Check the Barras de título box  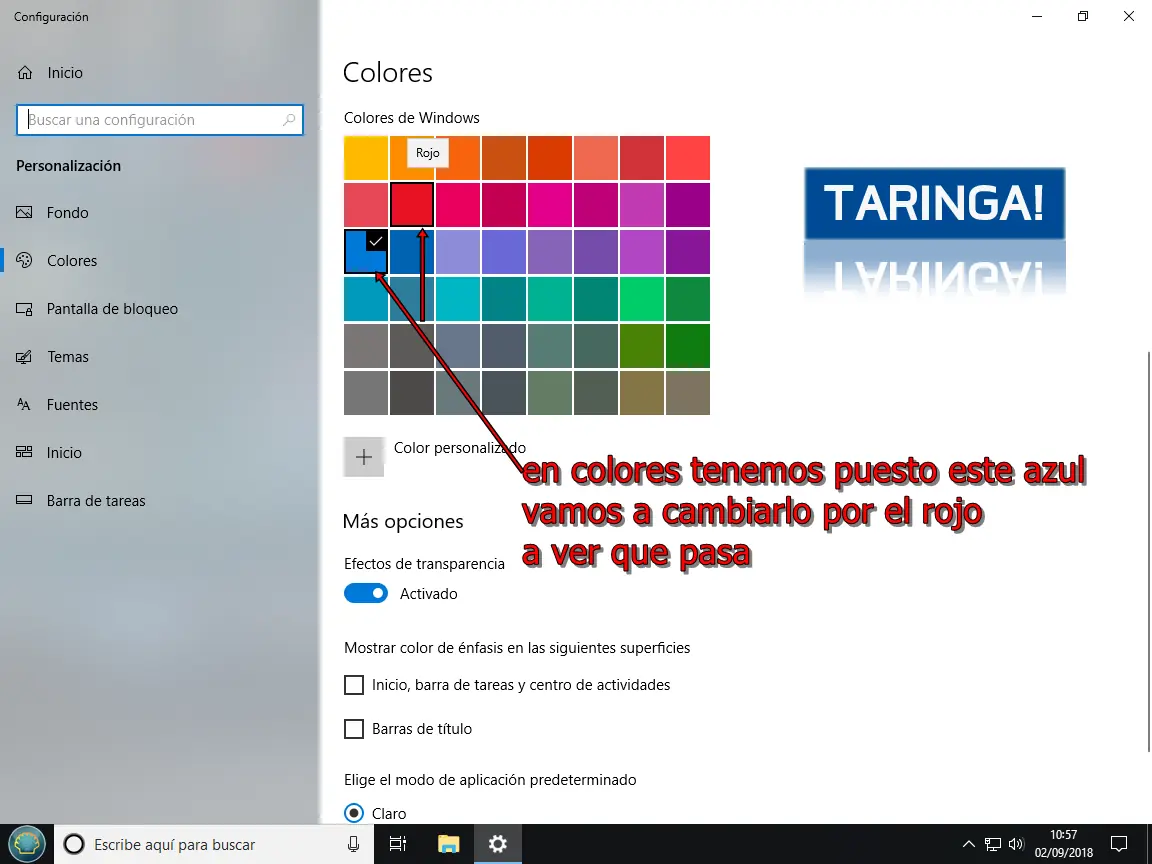pyautogui.click(x=354, y=729)
